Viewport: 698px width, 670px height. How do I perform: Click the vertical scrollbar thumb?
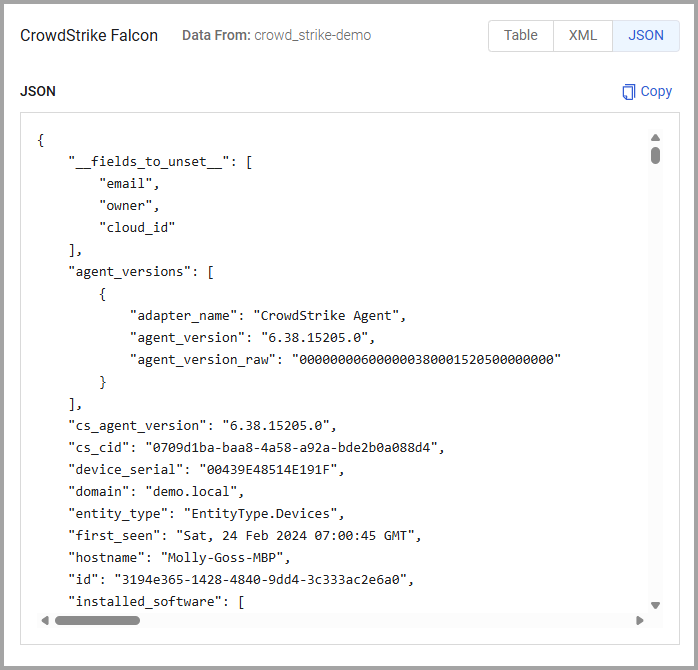[x=655, y=156]
